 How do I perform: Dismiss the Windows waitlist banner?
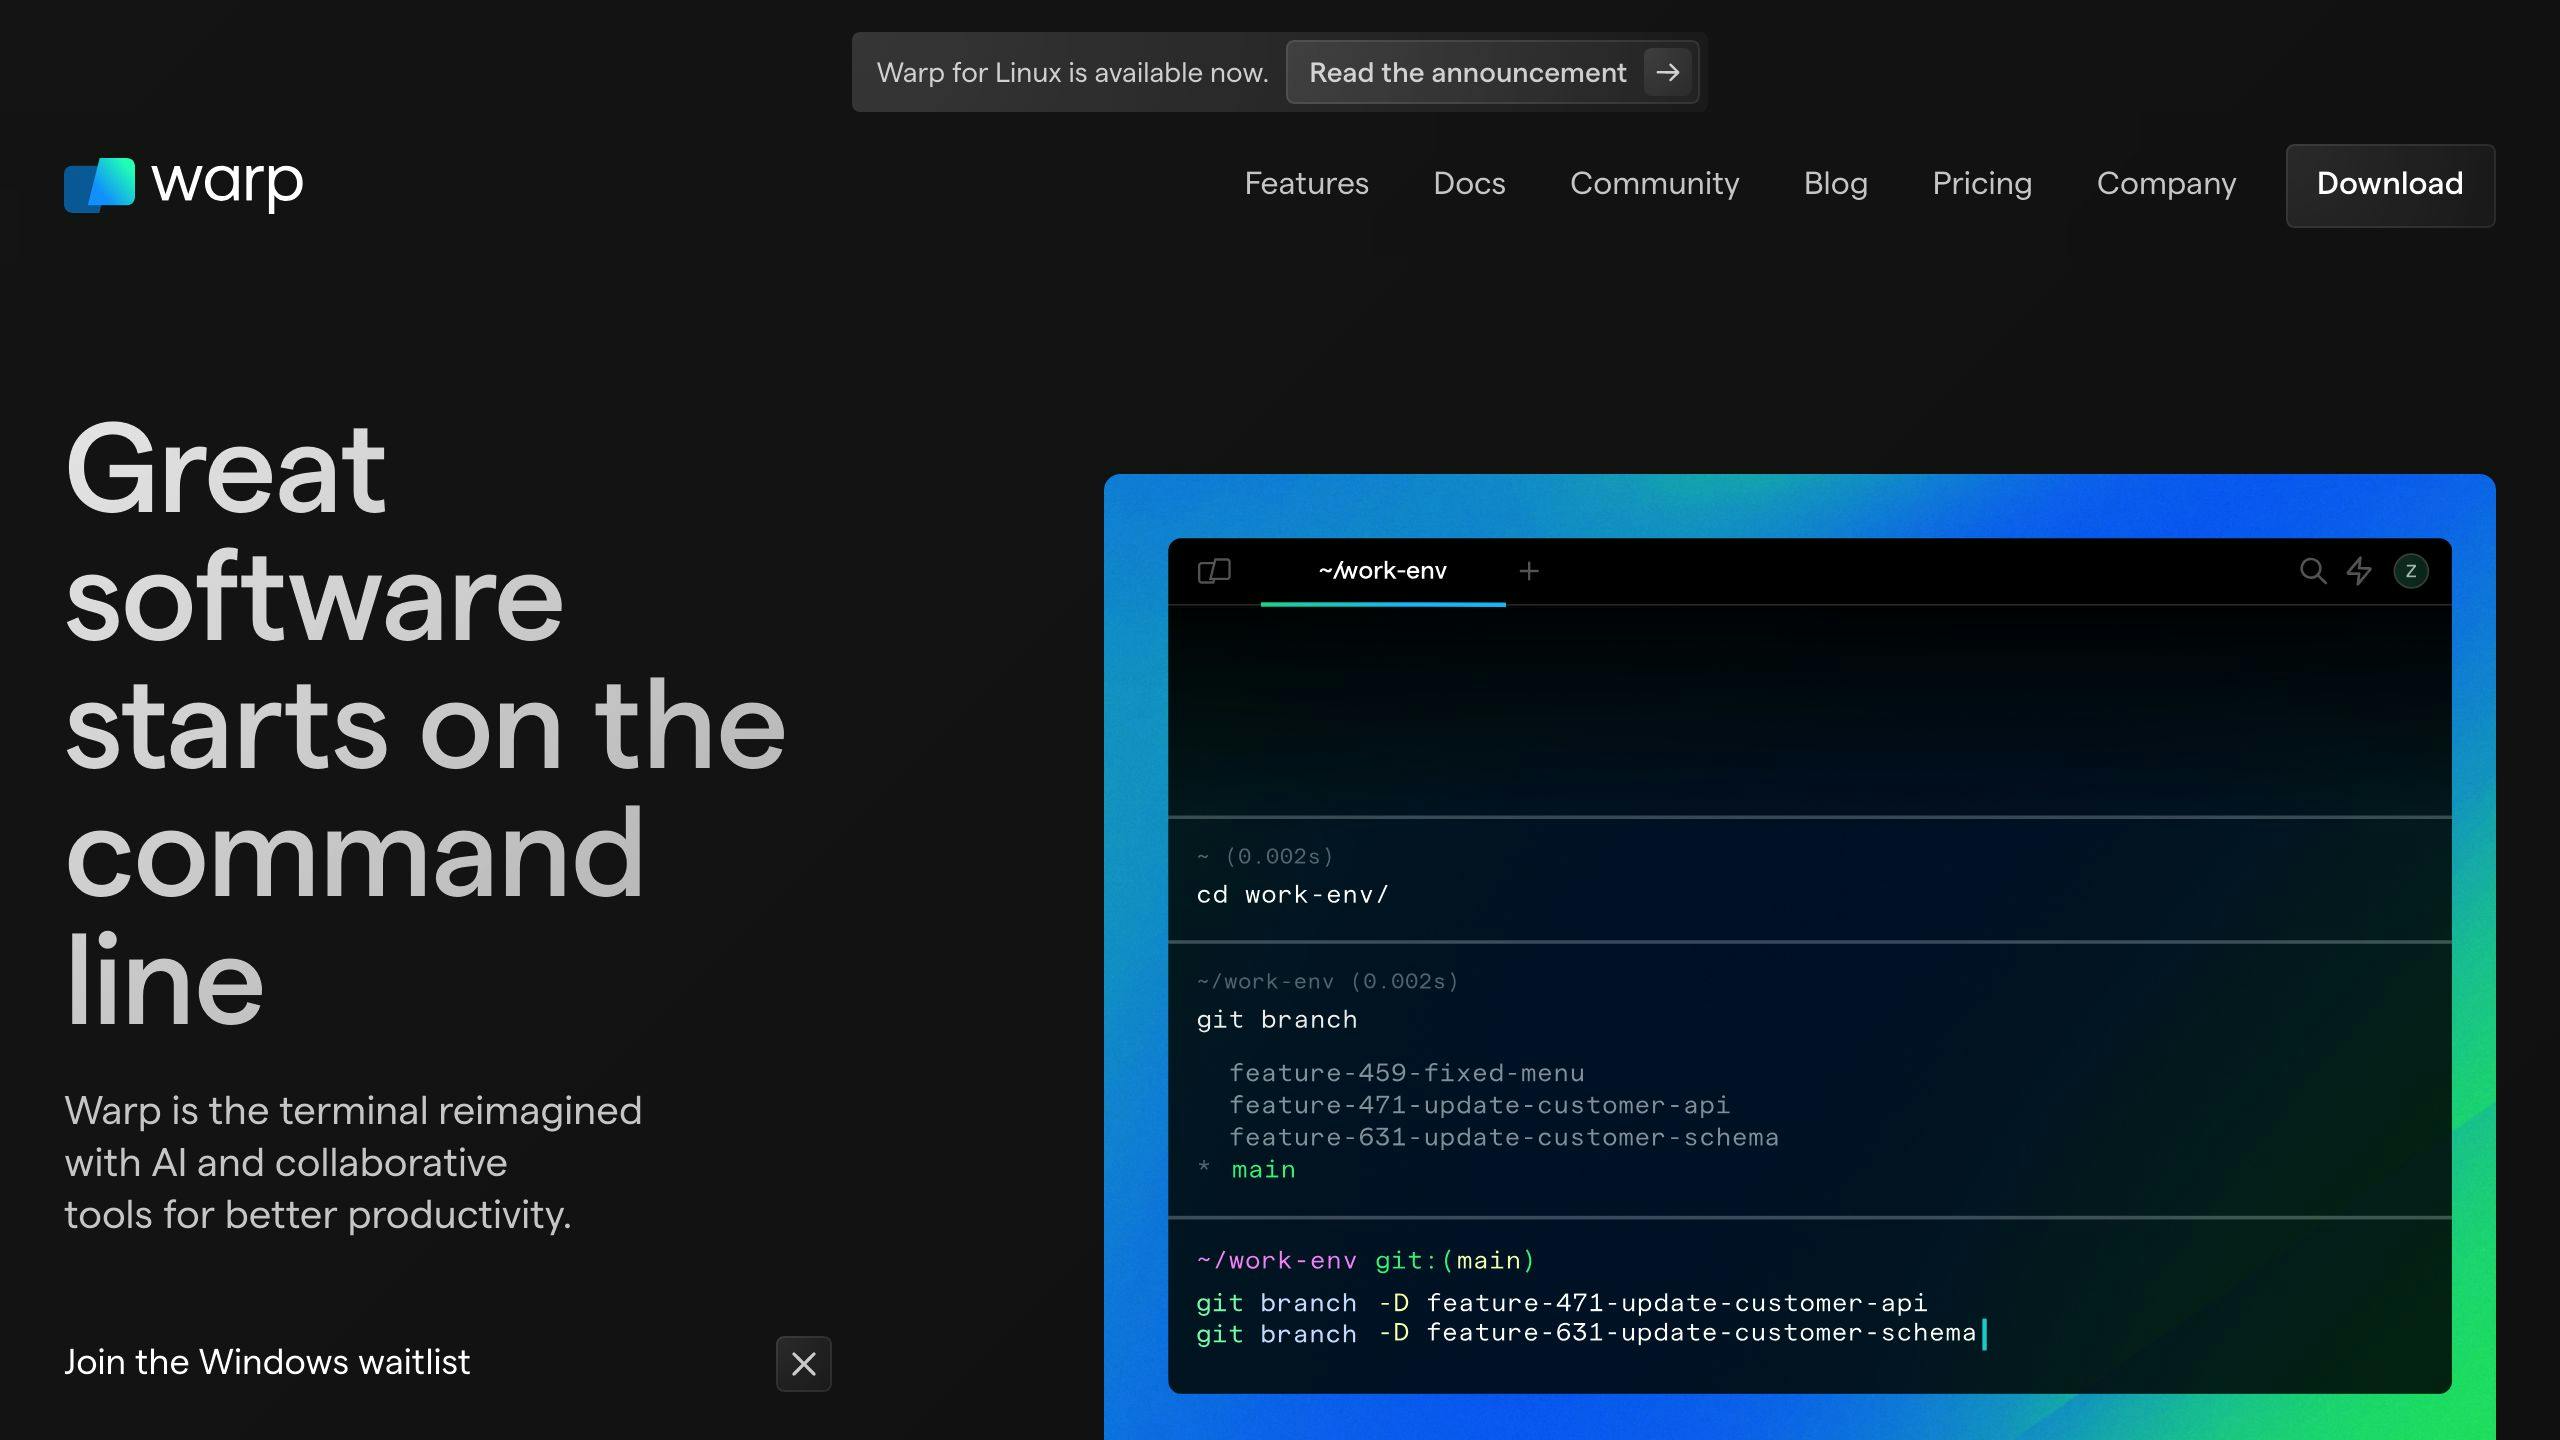click(804, 1364)
